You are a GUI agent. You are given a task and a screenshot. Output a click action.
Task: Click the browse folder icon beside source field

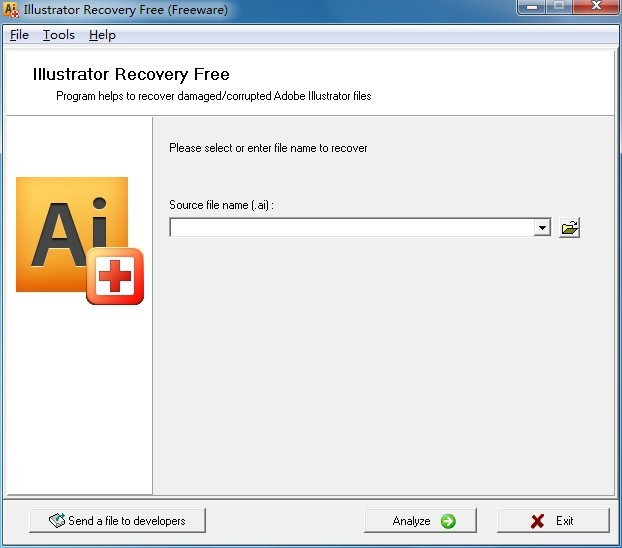coord(569,228)
